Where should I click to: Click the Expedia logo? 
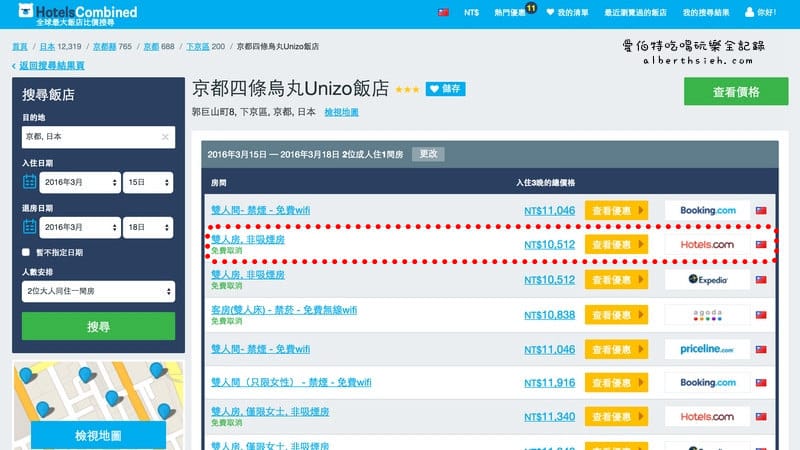(707, 280)
